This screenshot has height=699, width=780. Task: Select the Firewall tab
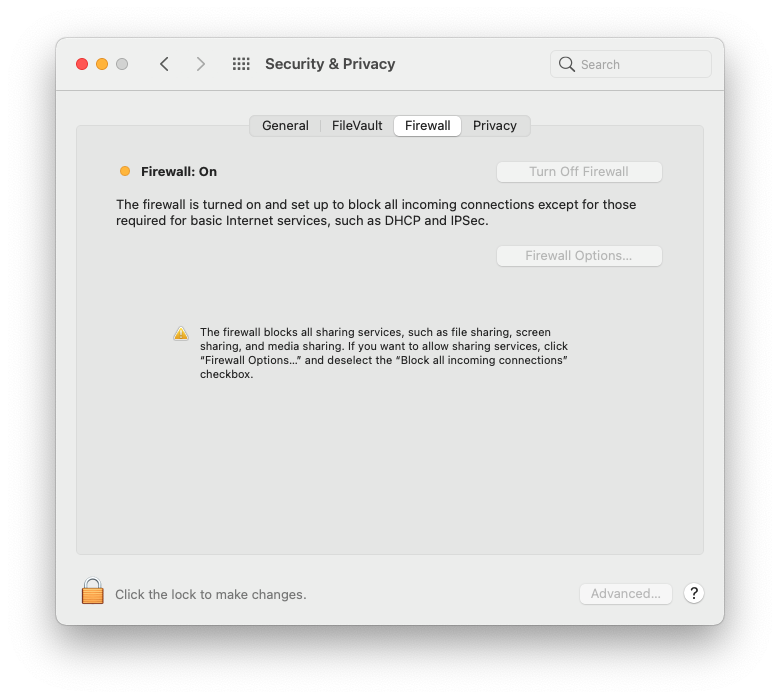[427, 125]
